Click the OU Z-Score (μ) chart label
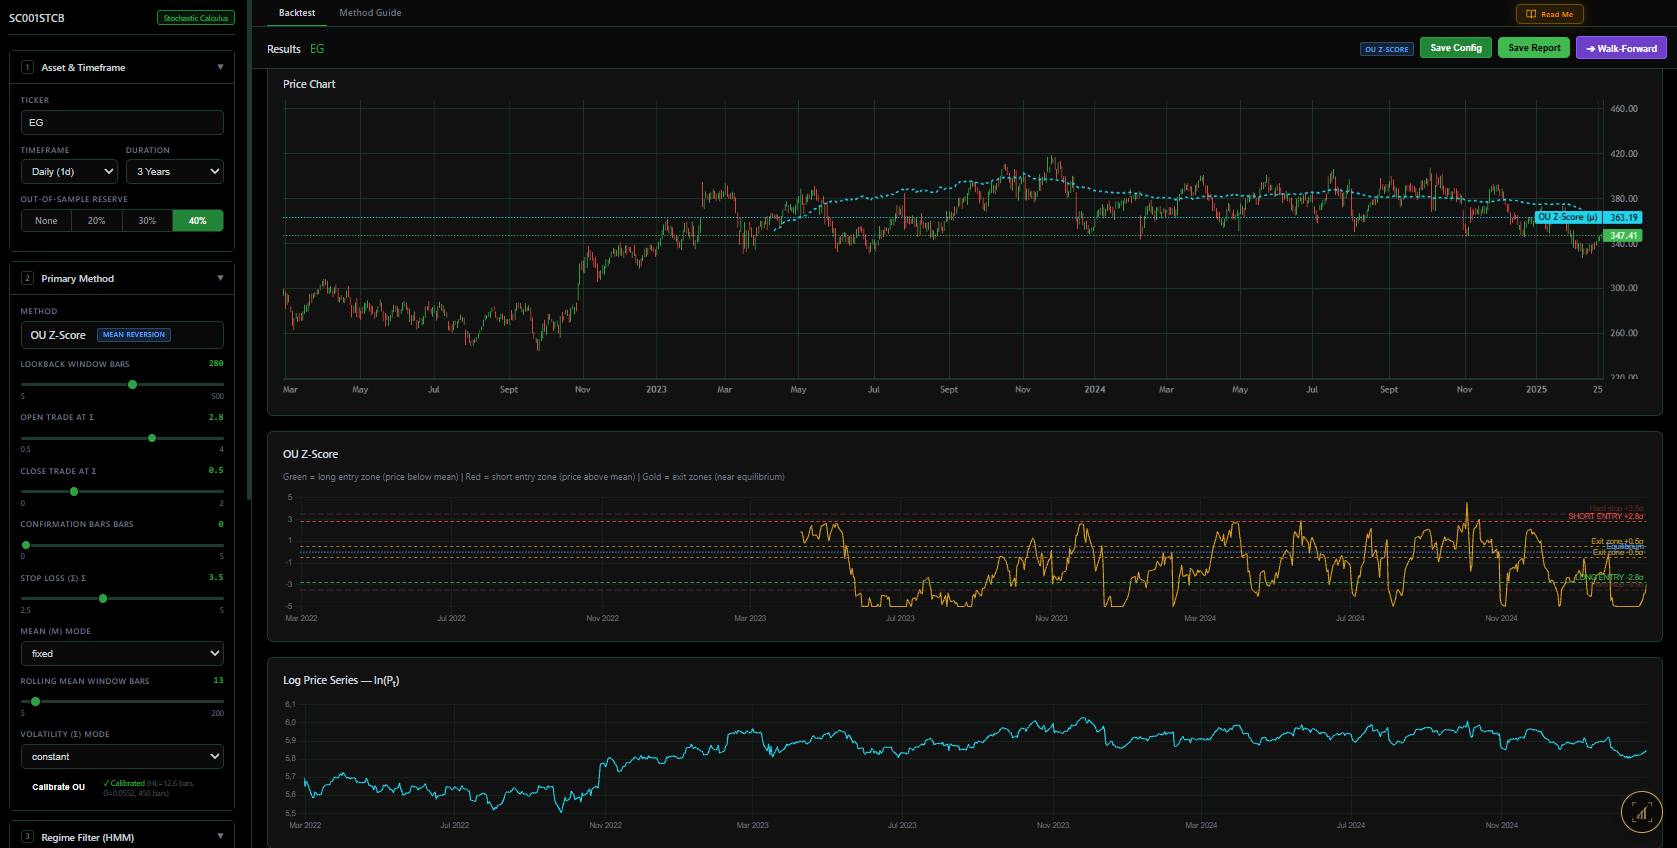The width and height of the screenshot is (1677, 848). pyautogui.click(x=1568, y=217)
